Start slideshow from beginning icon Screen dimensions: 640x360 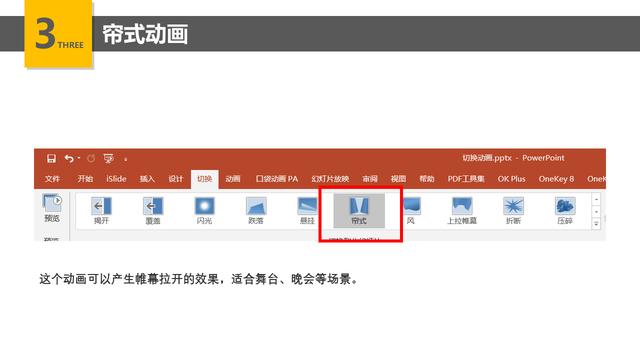click(109, 158)
